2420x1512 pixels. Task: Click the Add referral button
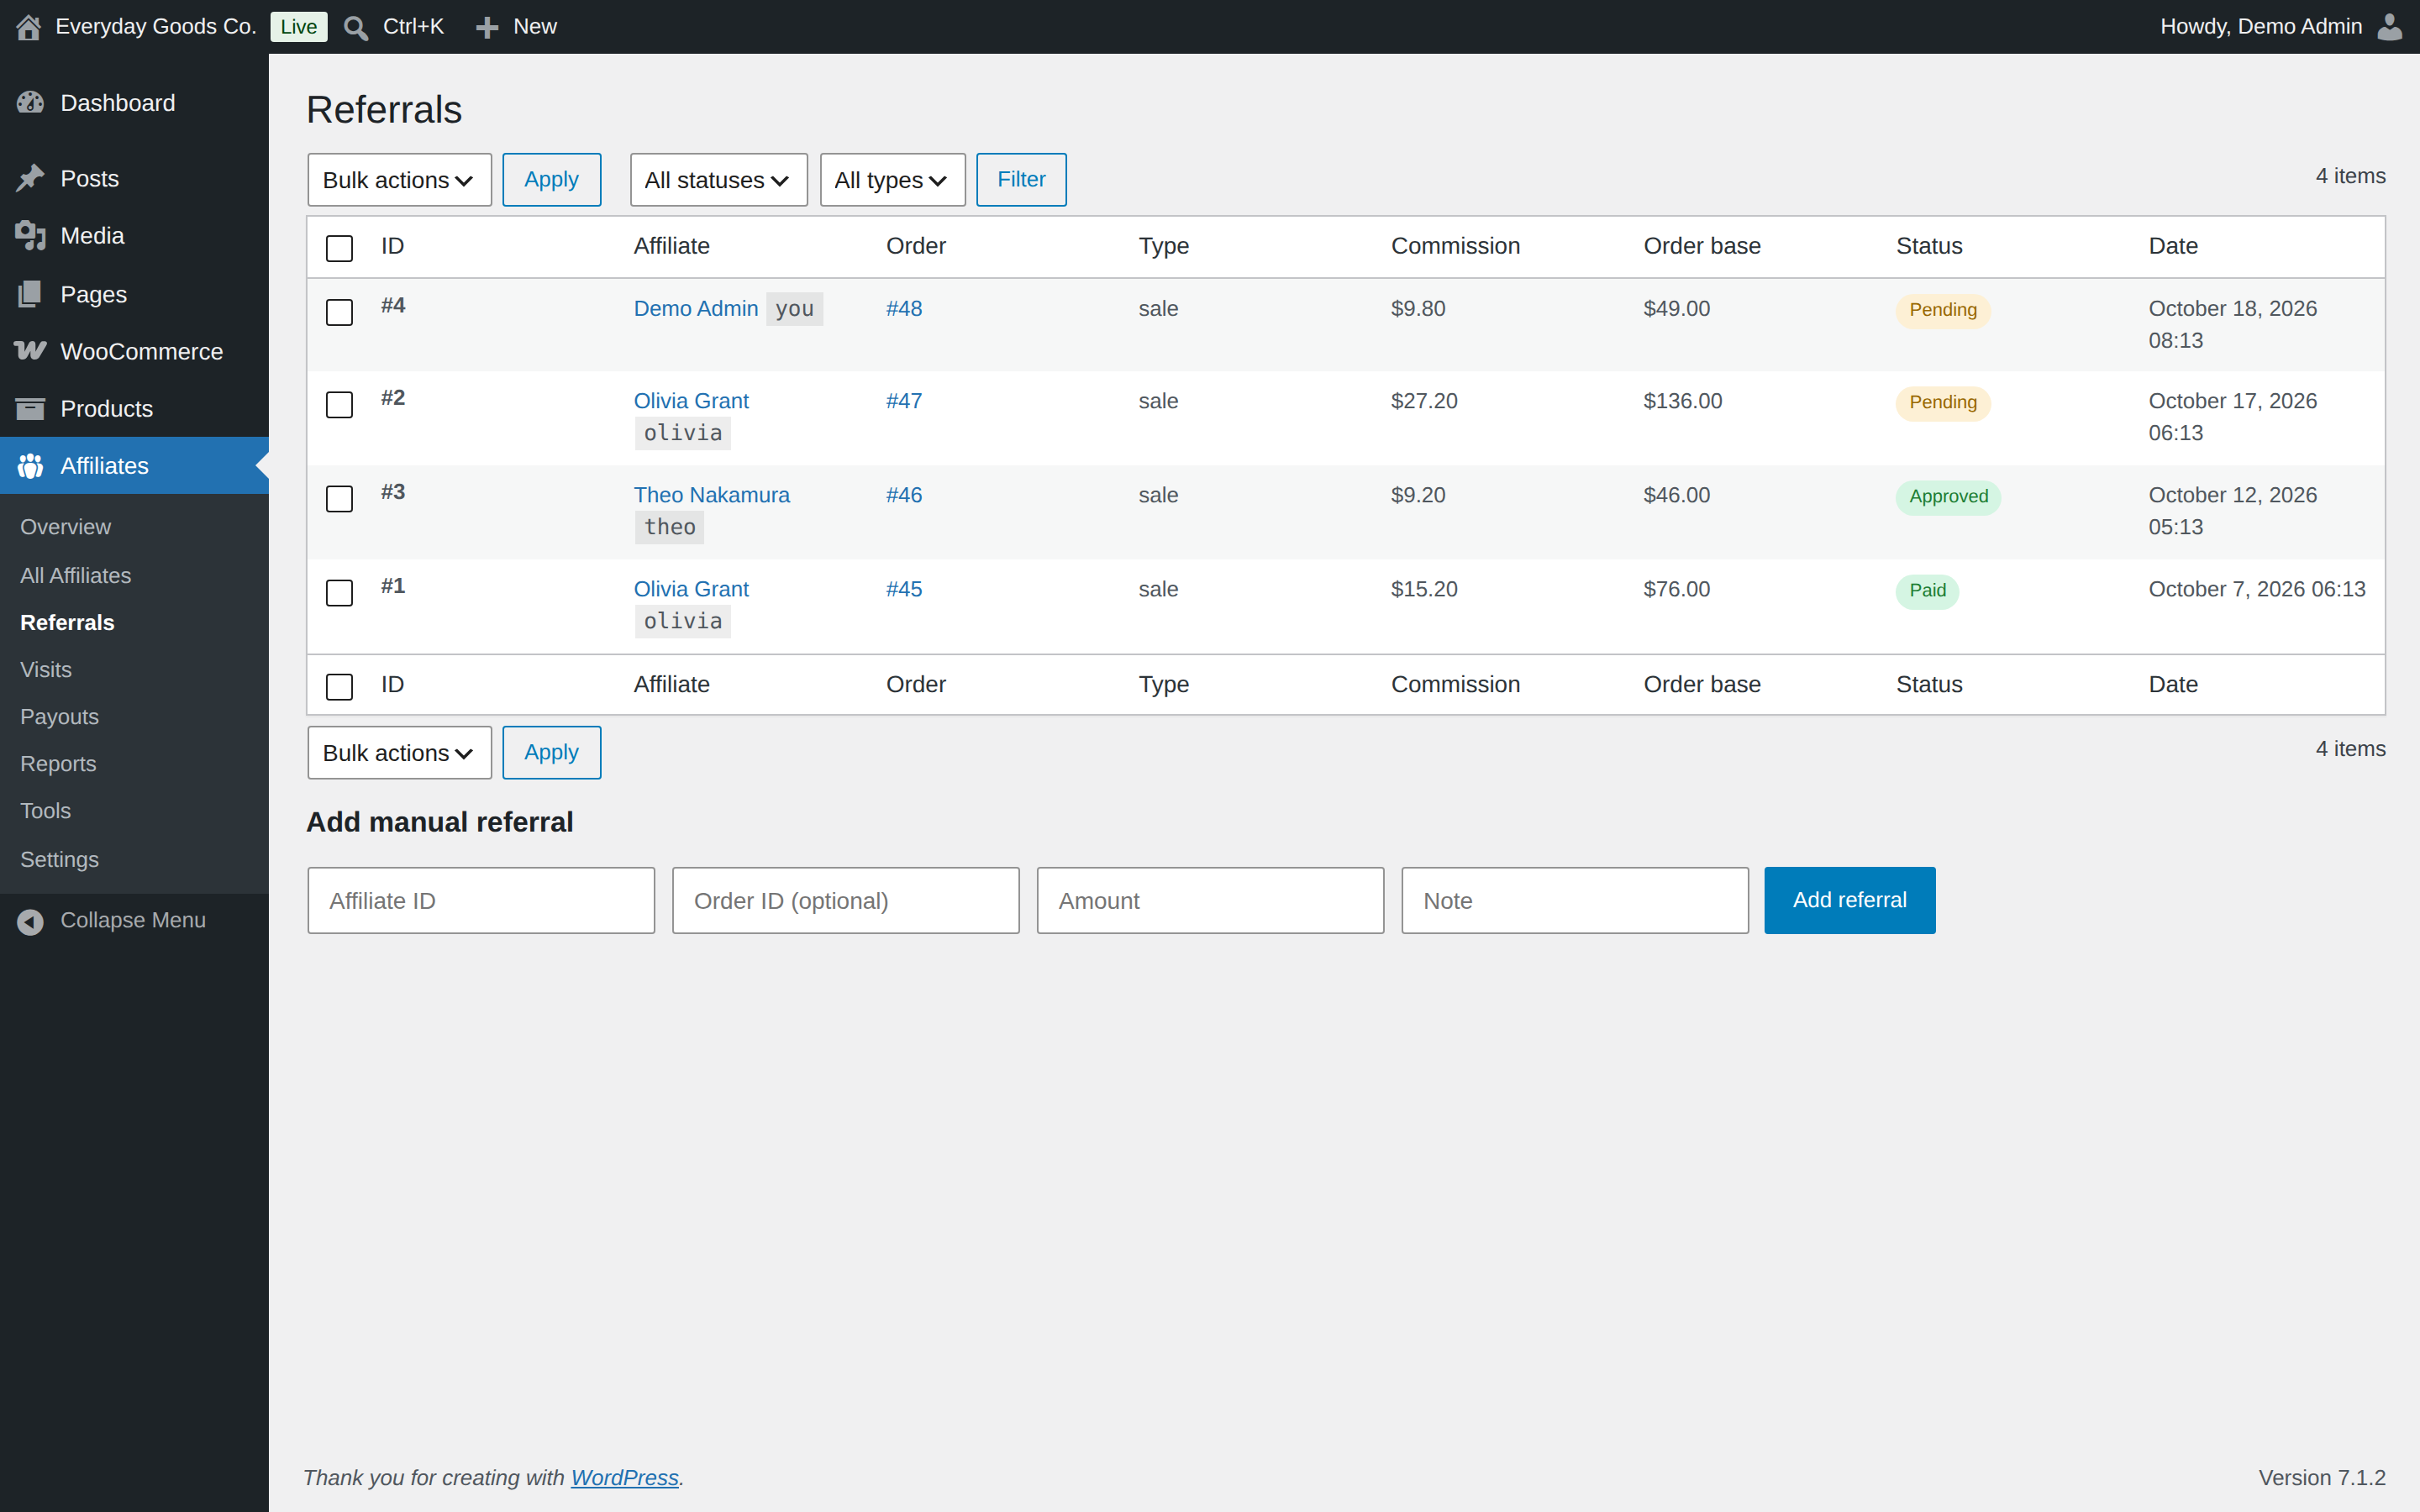[x=1850, y=900]
